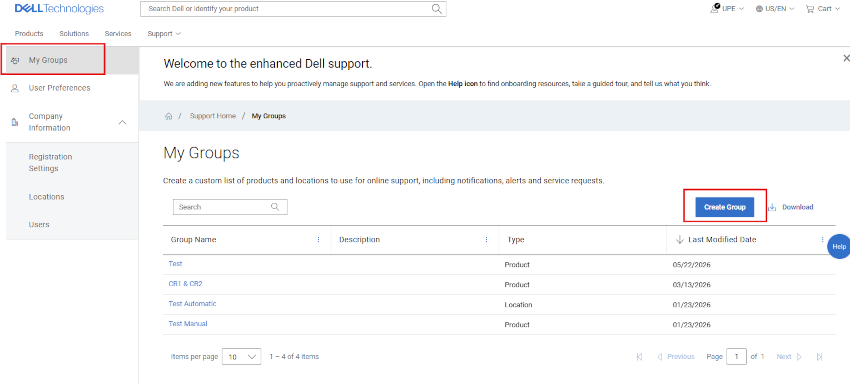Click the Dell Technologies logo
The width and height of the screenshot is (850, 384).
click(x=59, y=9)
